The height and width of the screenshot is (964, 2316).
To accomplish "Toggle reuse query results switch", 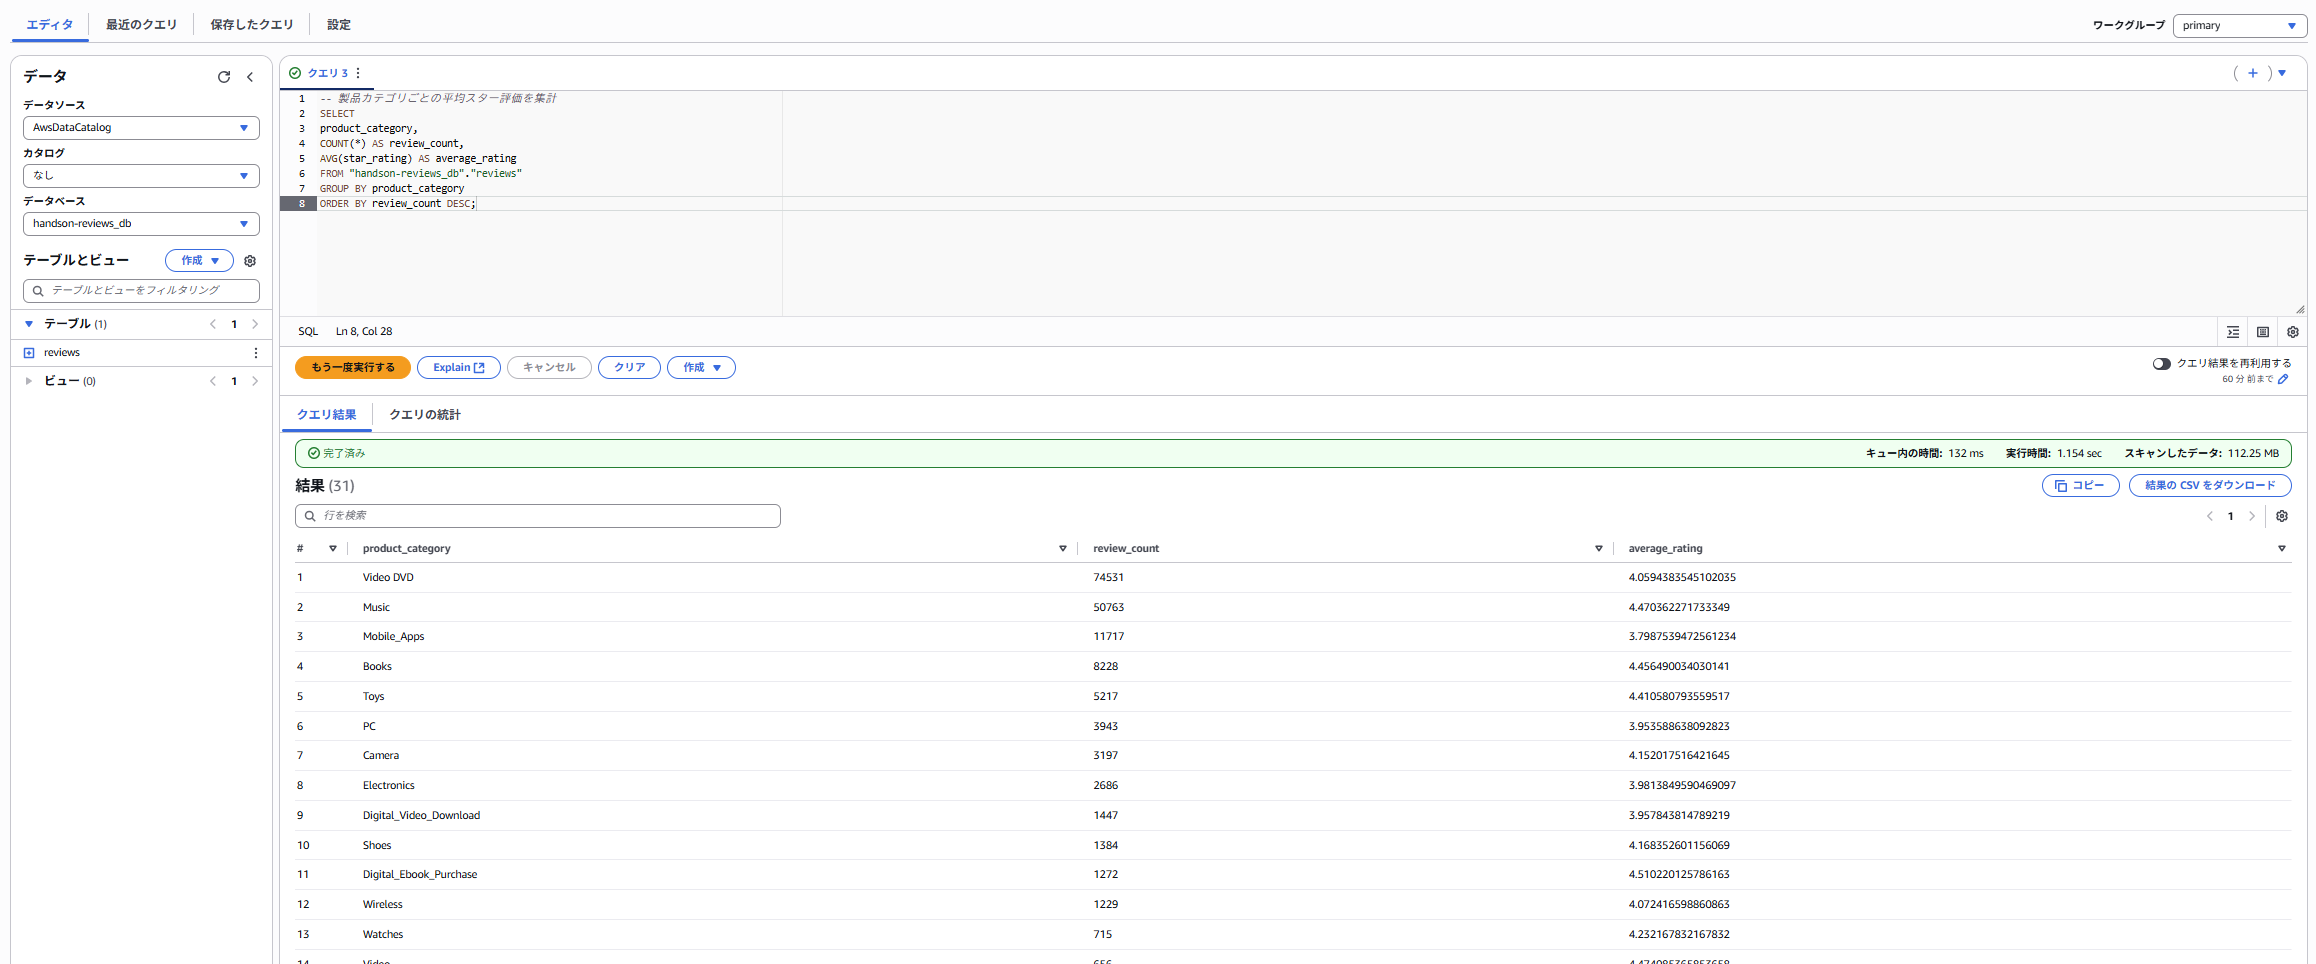I will [x=2162, y=364].
